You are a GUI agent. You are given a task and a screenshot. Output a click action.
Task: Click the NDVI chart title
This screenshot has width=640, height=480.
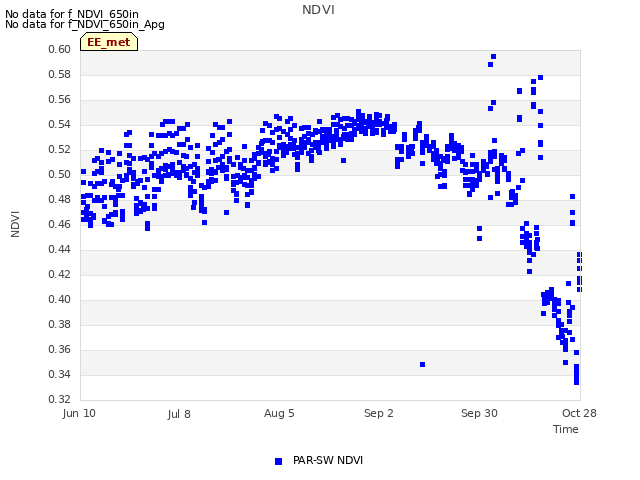click(x=318, y=10)
